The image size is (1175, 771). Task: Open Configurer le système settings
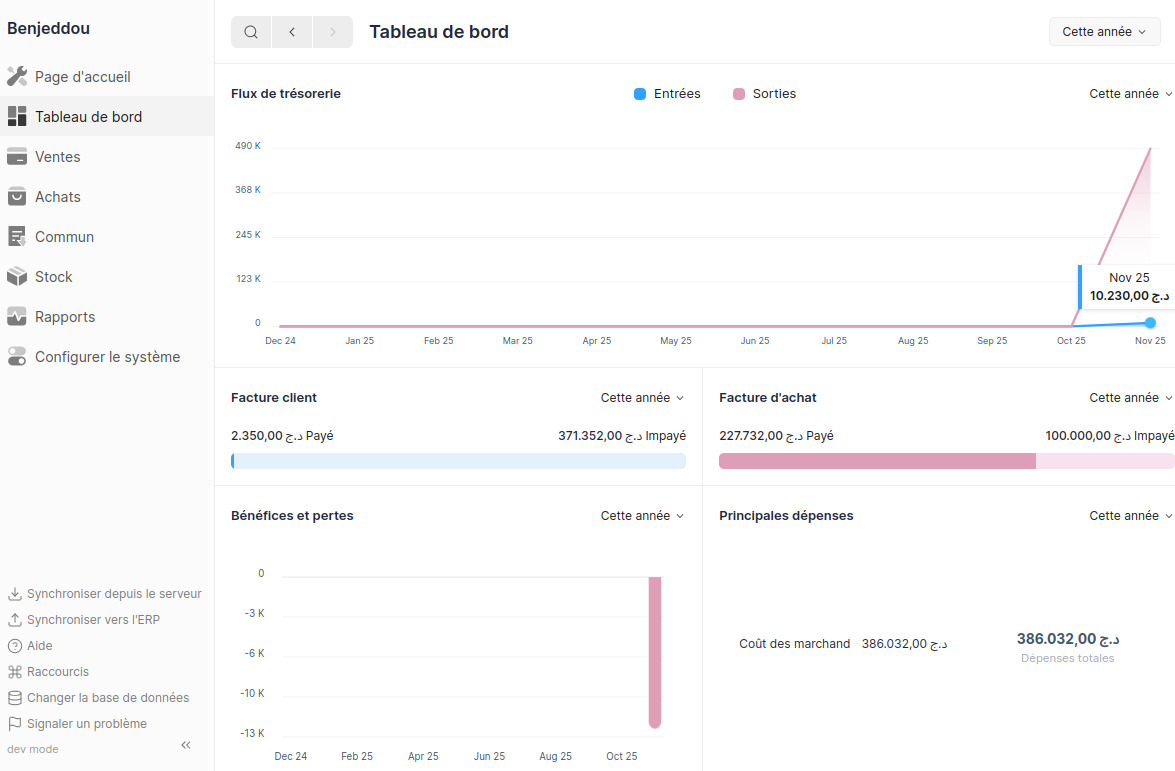[107, 357]
